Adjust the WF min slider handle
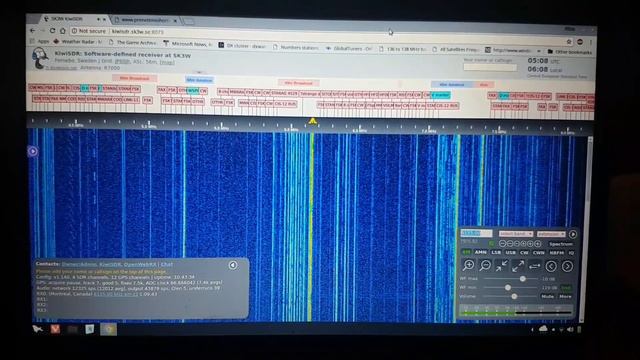The width and height of the screenshot is (640, 360). click(508, 287)
